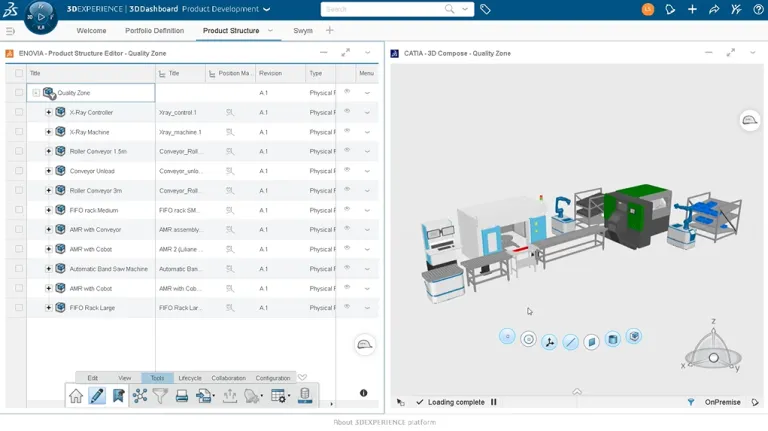Open the search scope dropdown arrow
768x431 pixels.
coord(464,9)
